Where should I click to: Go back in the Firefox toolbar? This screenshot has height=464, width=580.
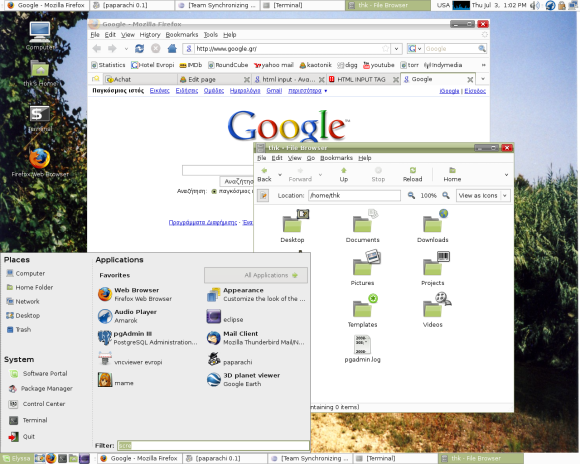[x=97, y=48]
